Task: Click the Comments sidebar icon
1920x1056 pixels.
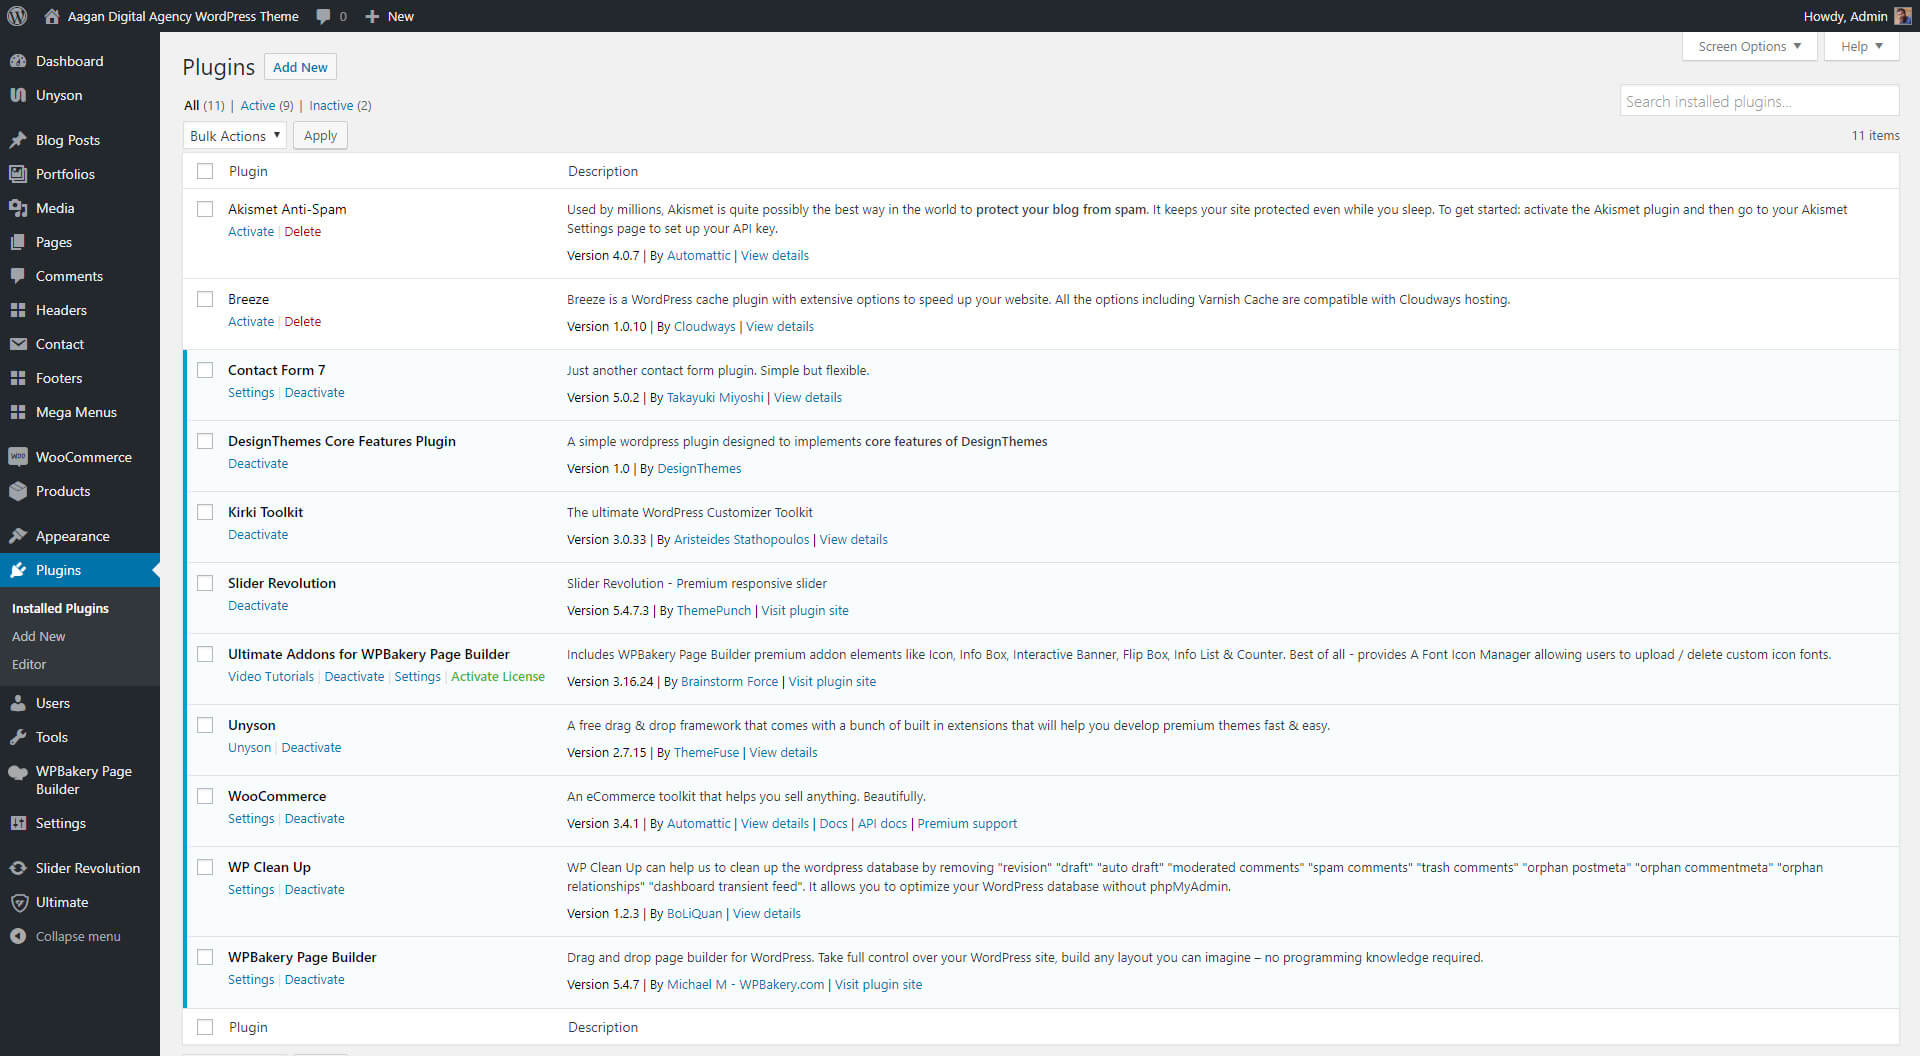Action: coord(18,276)
